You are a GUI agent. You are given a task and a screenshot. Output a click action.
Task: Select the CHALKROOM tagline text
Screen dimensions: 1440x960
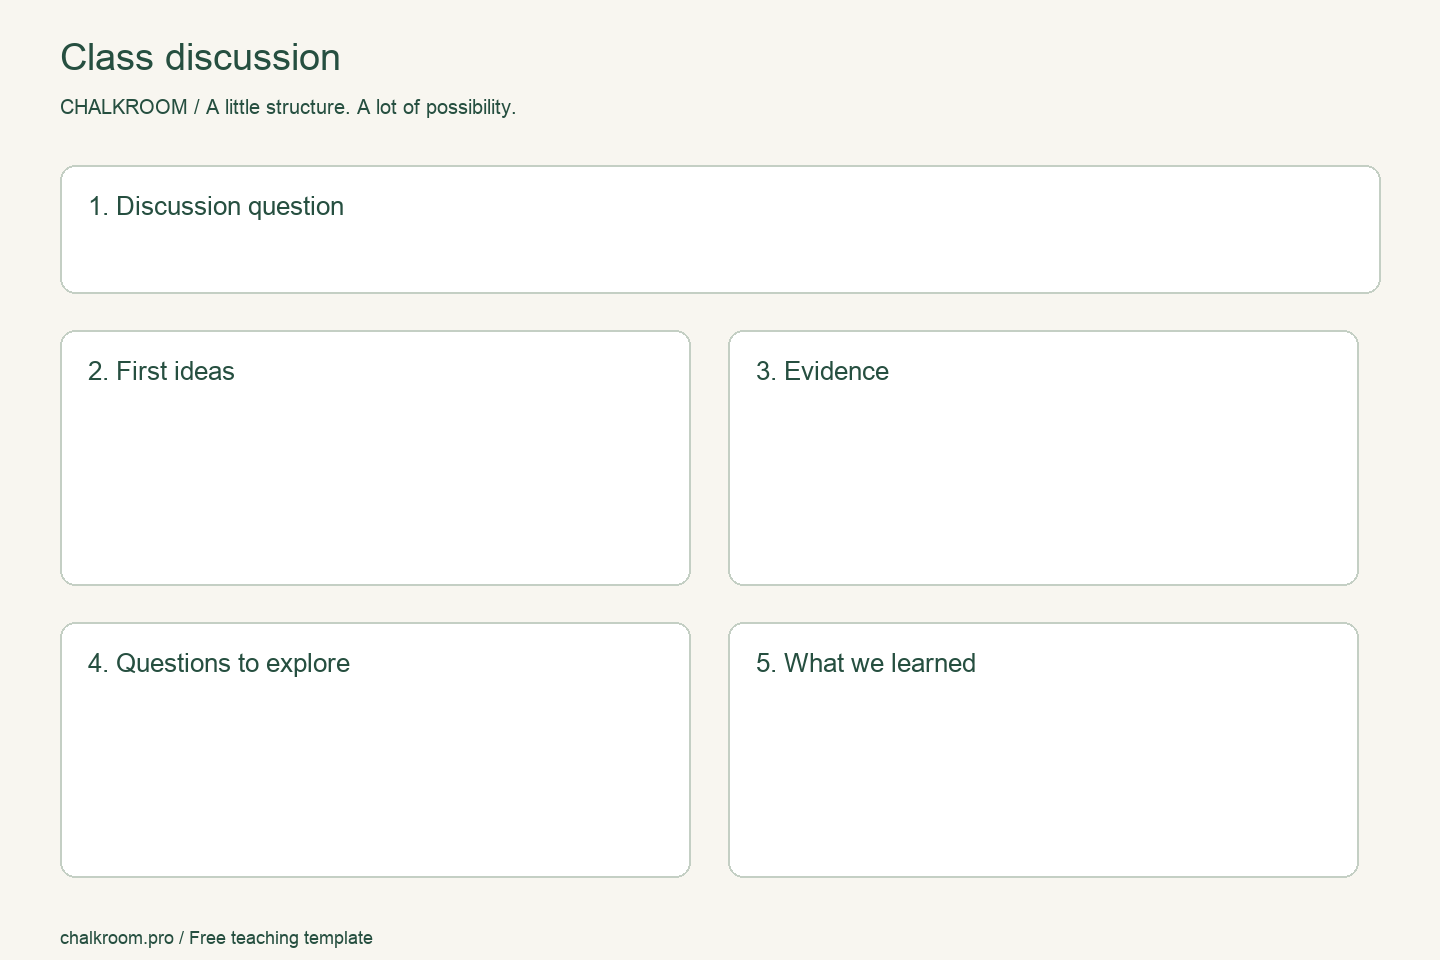pos(288,107)
